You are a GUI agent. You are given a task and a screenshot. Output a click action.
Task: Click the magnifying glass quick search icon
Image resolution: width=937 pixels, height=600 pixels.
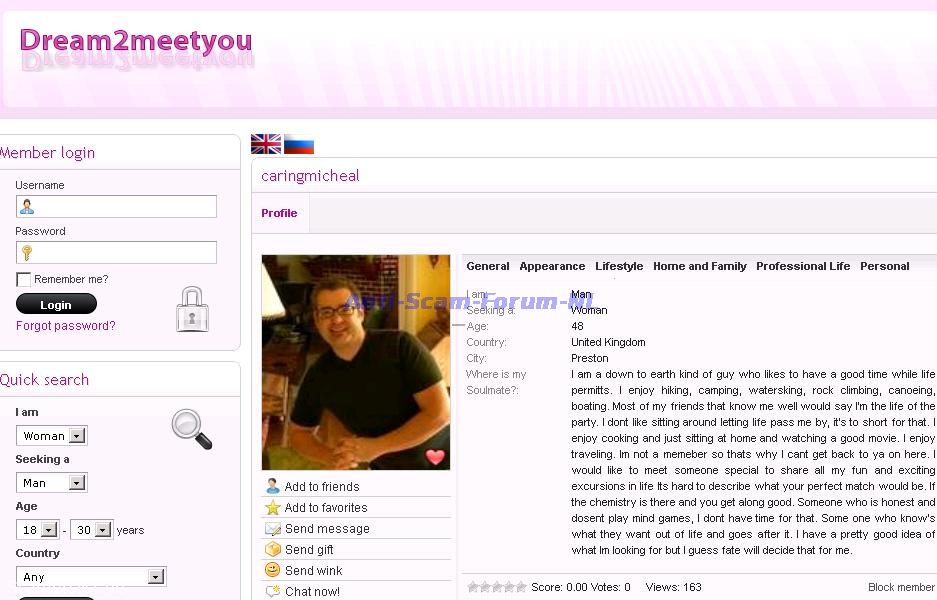click(191, 429)
